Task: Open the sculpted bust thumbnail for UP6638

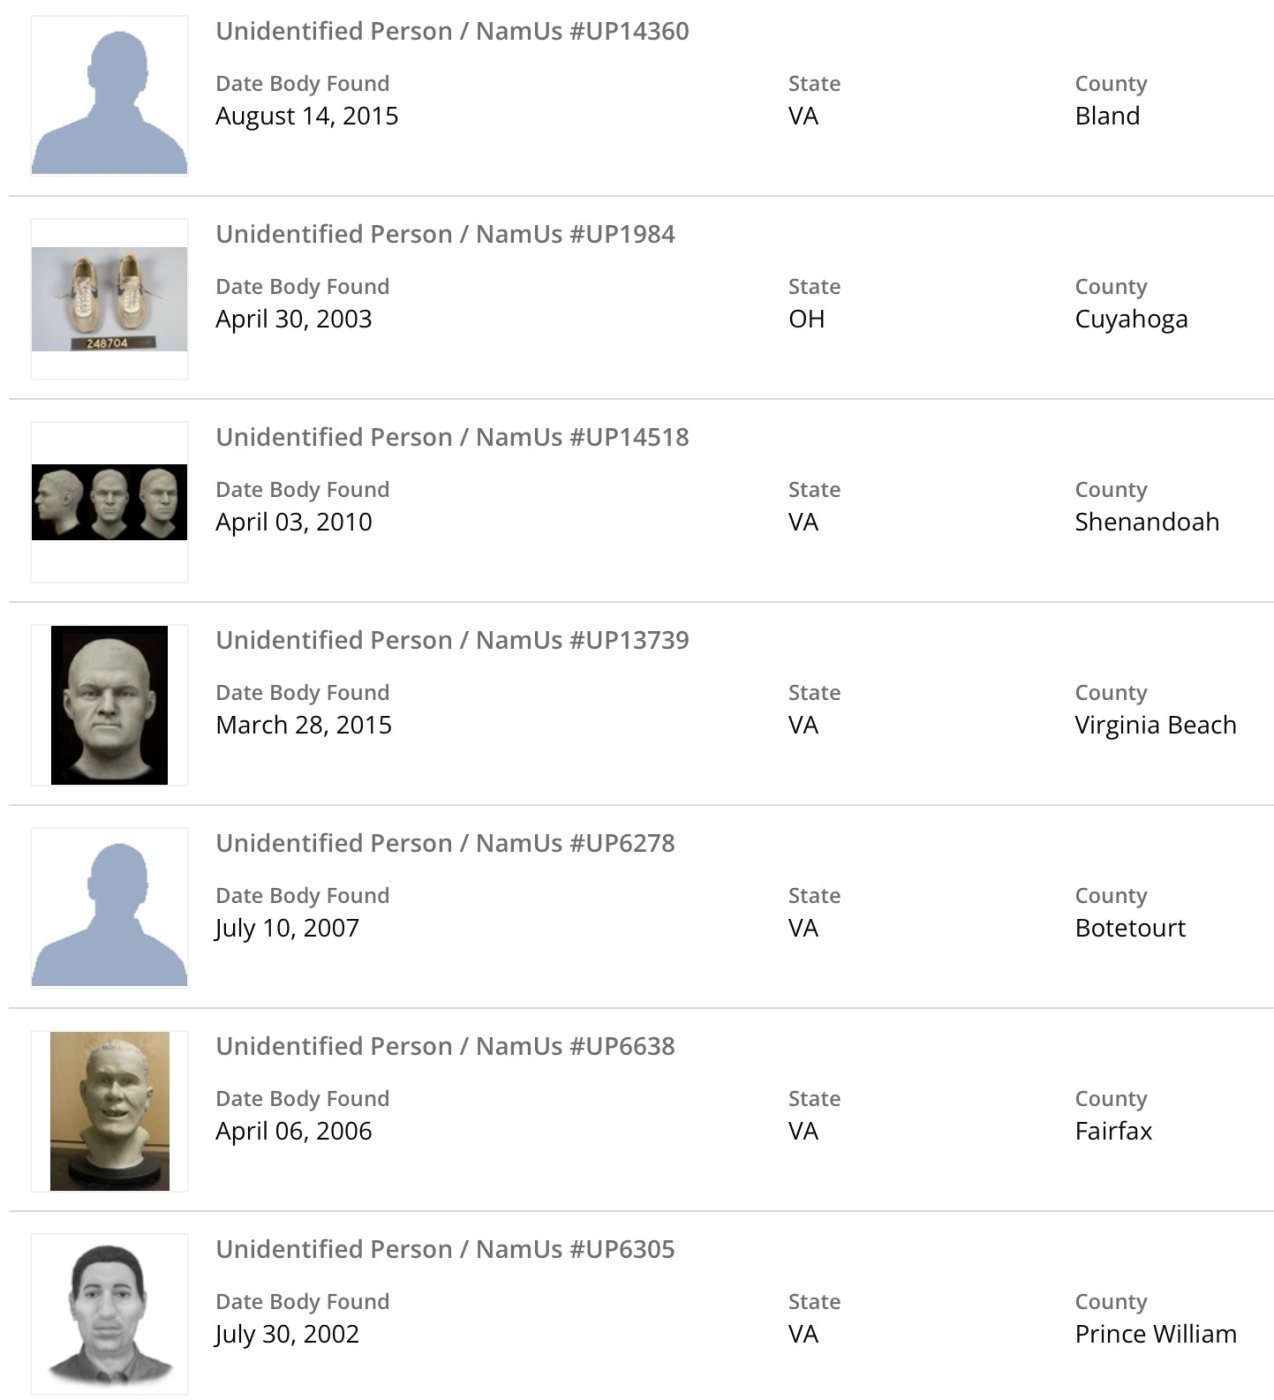Action: [109, 1111]
